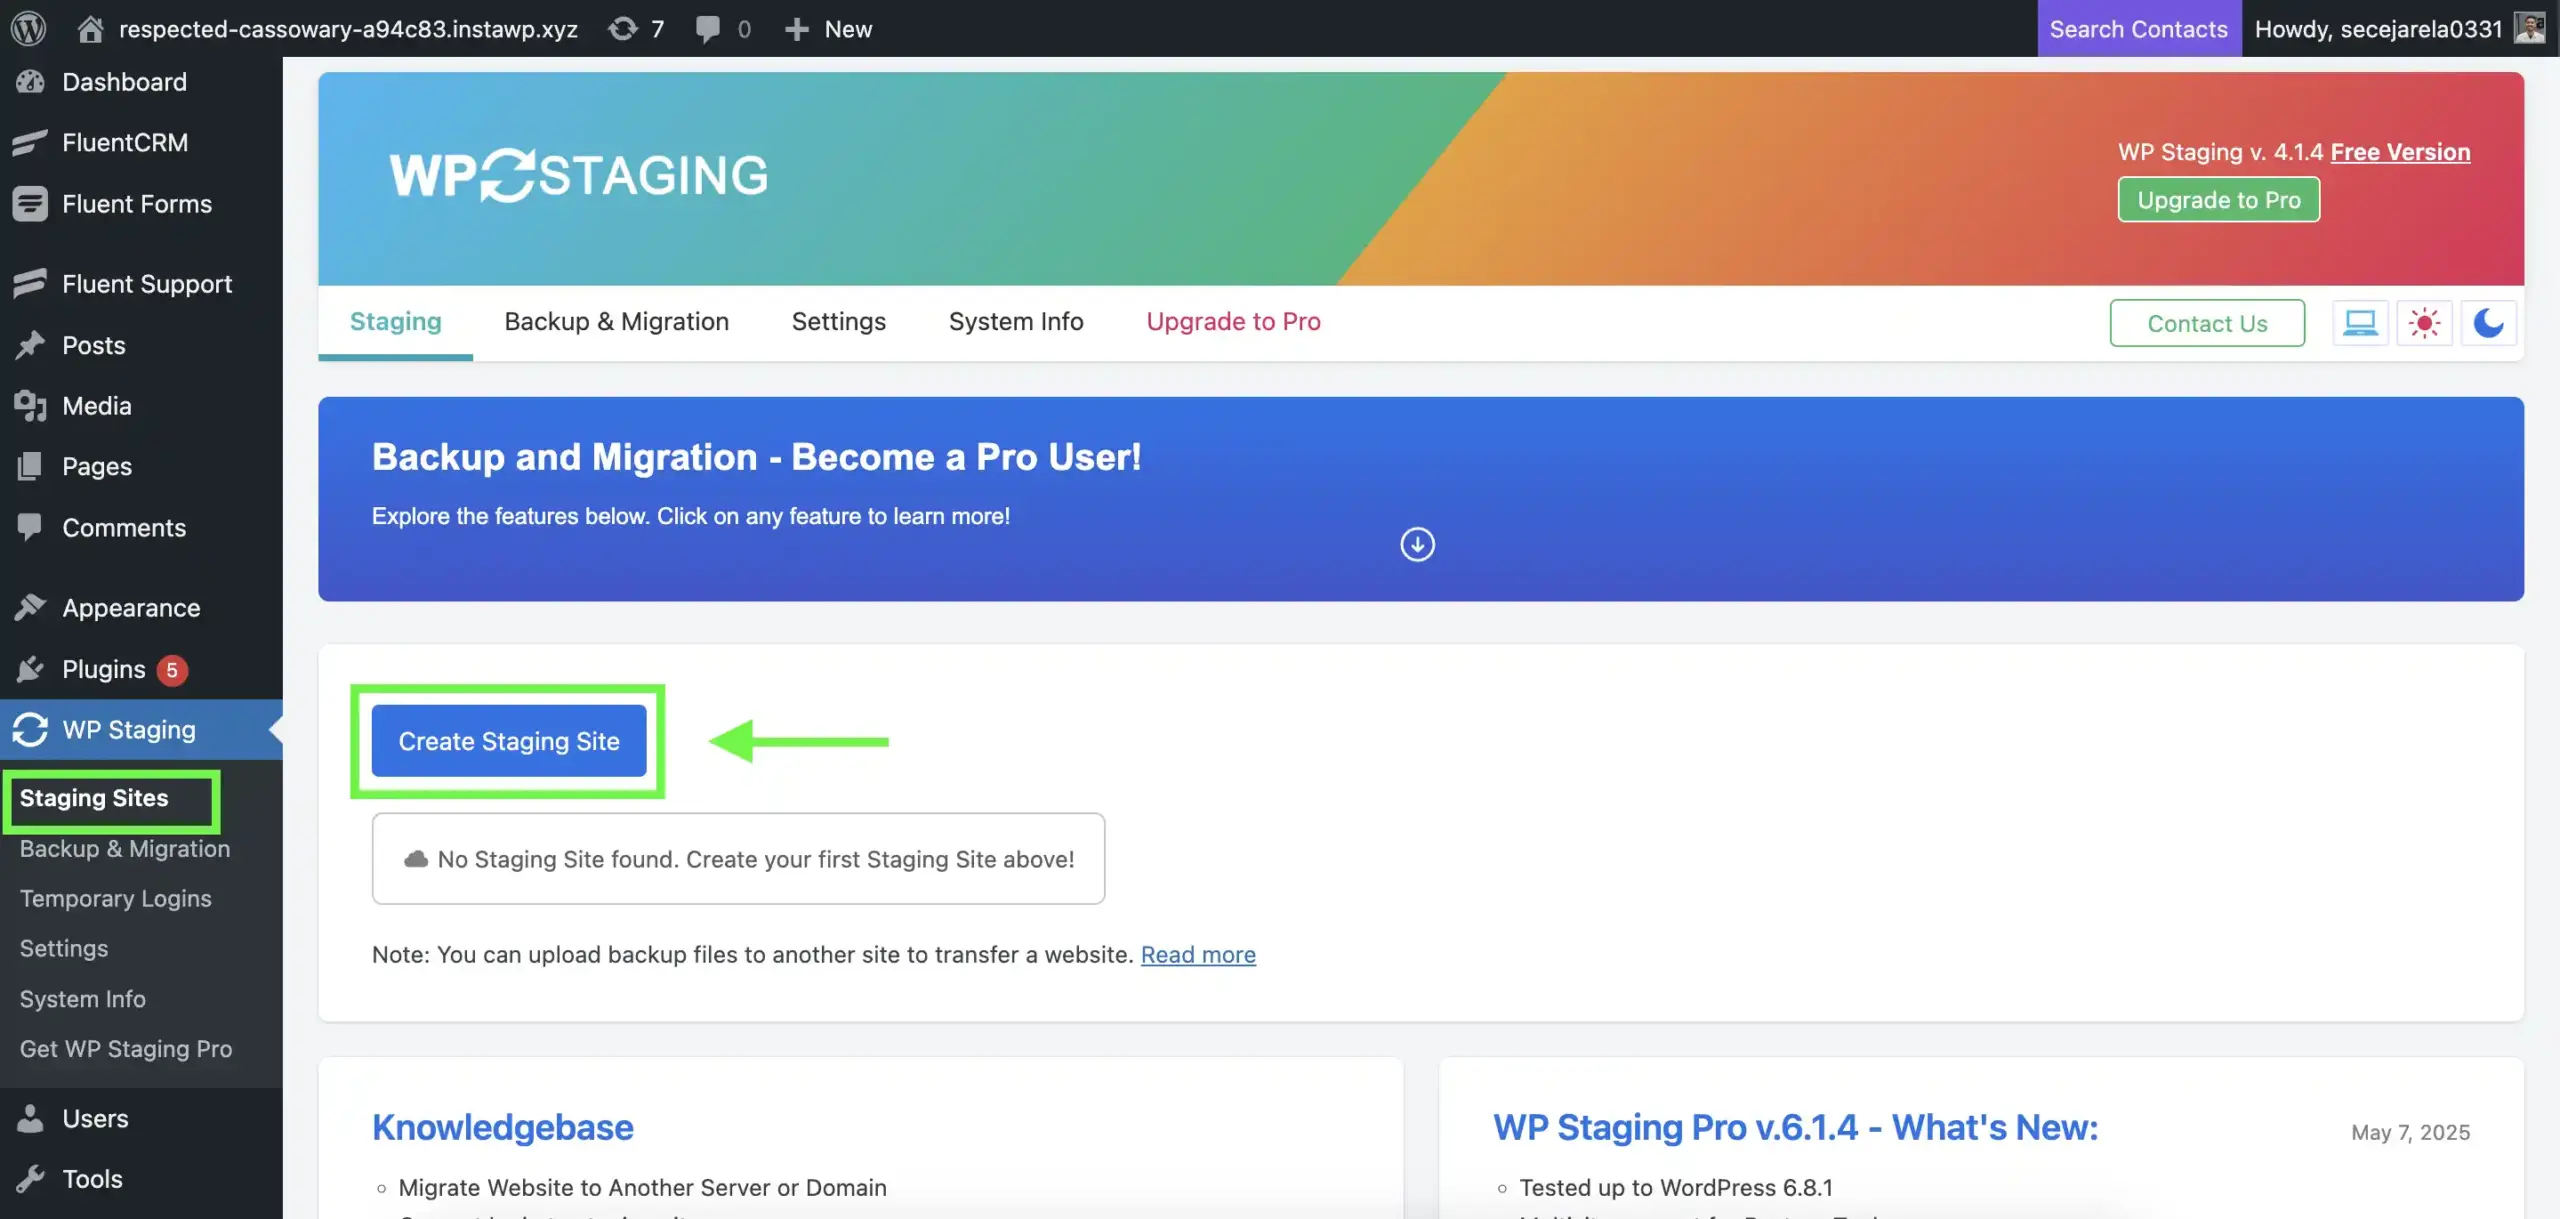The width and height of the screenshot is (2560, 1219).
Task: Click 'Backup and Migration - Become a Pro User!' heading
Action: click(756, 457)
